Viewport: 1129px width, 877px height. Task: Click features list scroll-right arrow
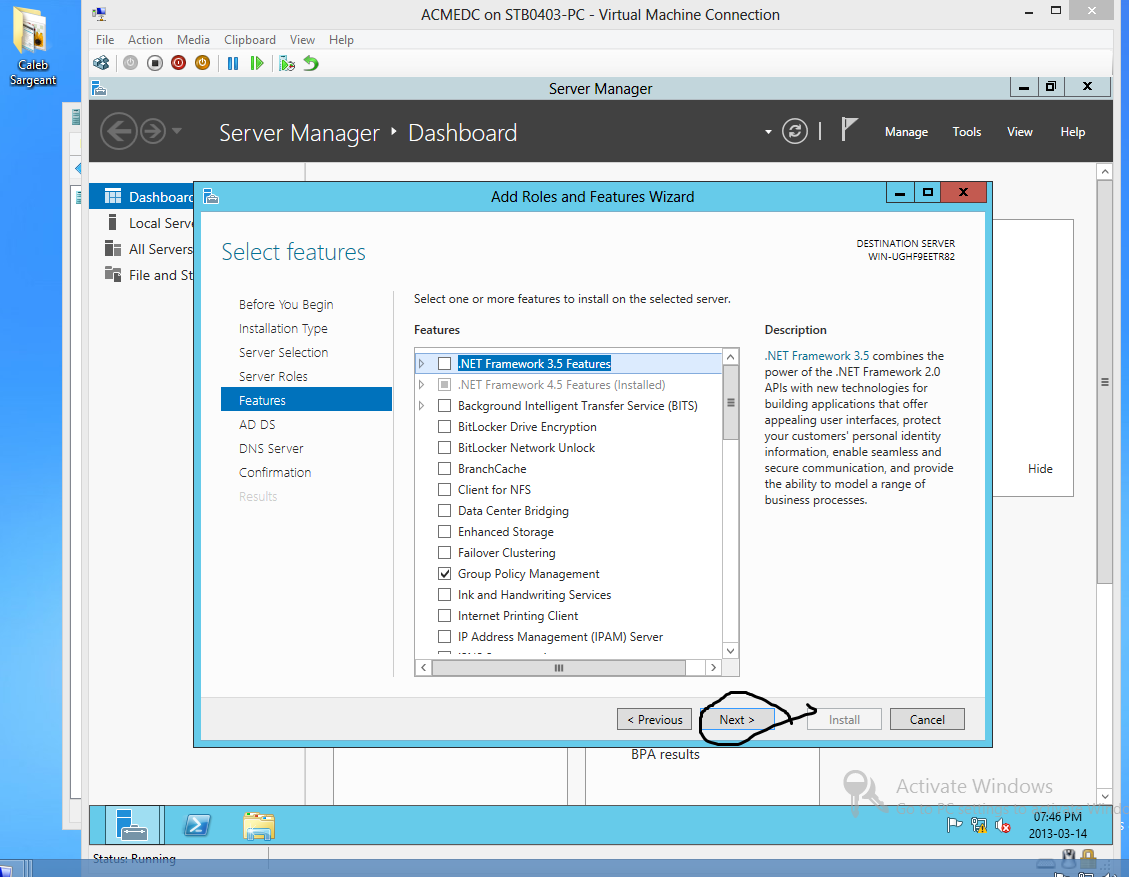714,667
